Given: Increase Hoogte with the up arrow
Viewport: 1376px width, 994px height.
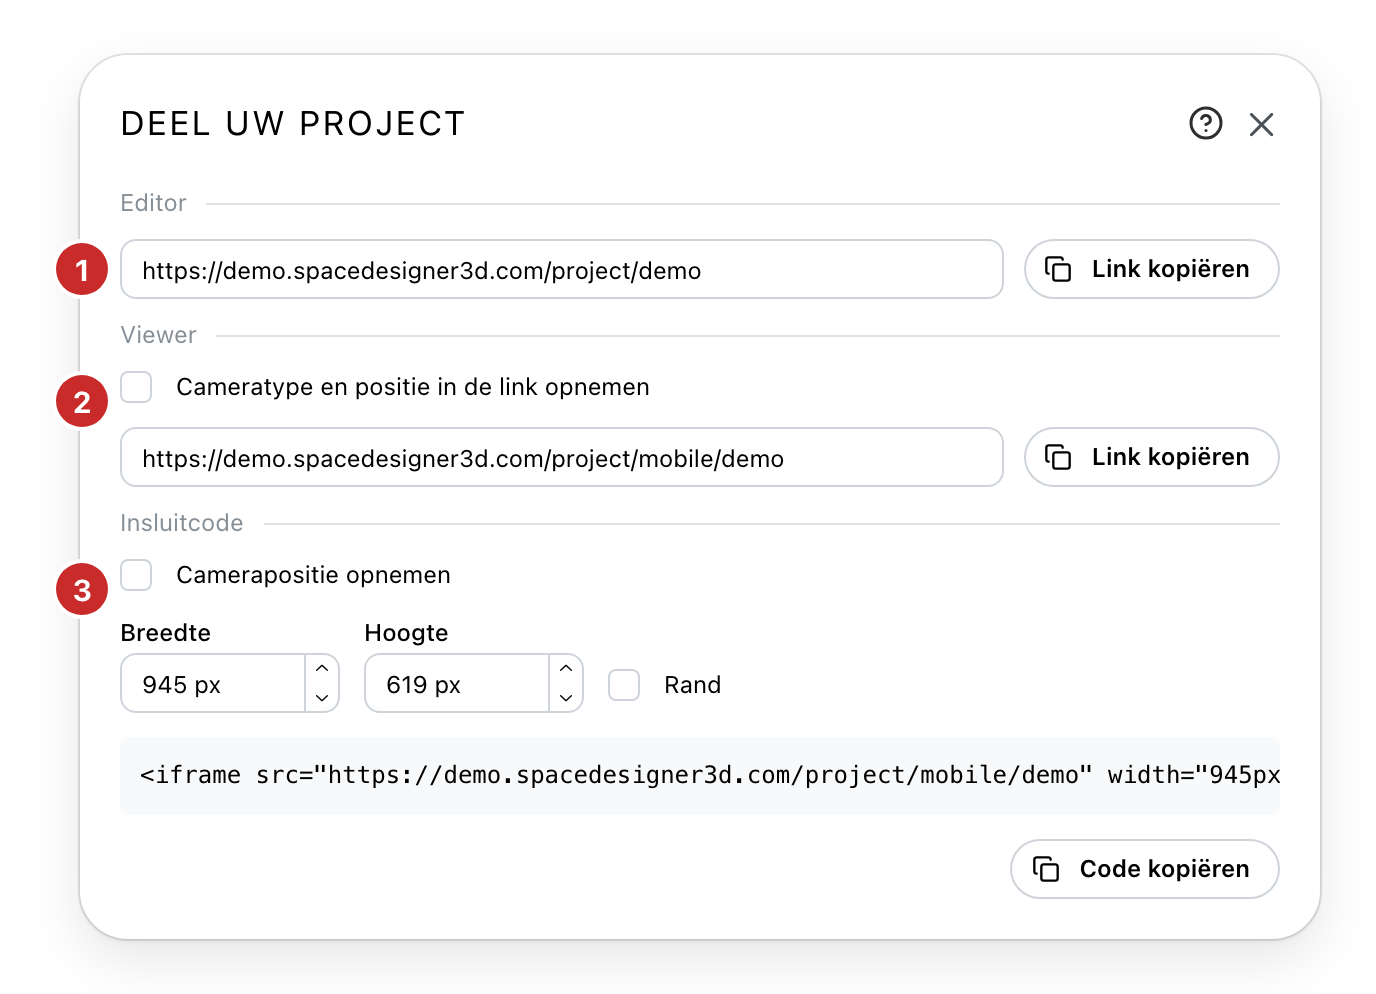Looking at the screenshot, I should [566, 669].
